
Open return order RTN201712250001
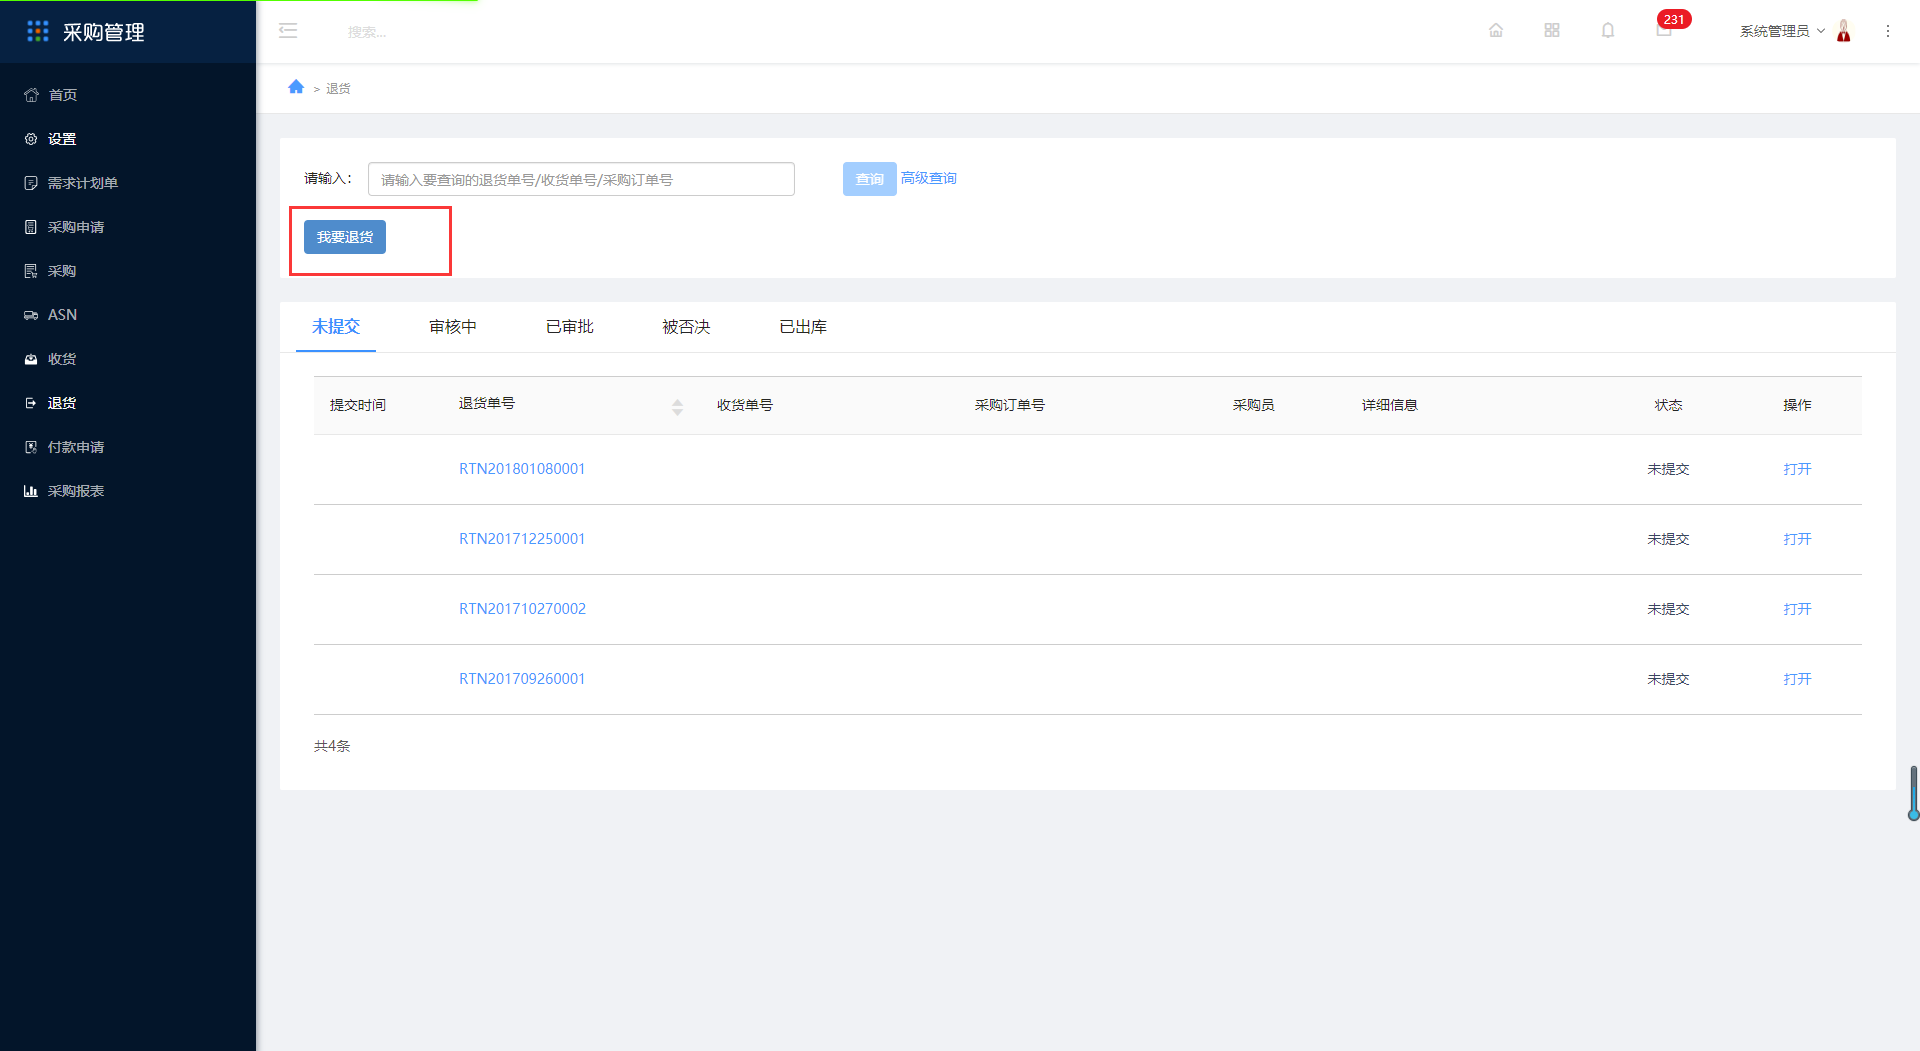tap(522, 539)
